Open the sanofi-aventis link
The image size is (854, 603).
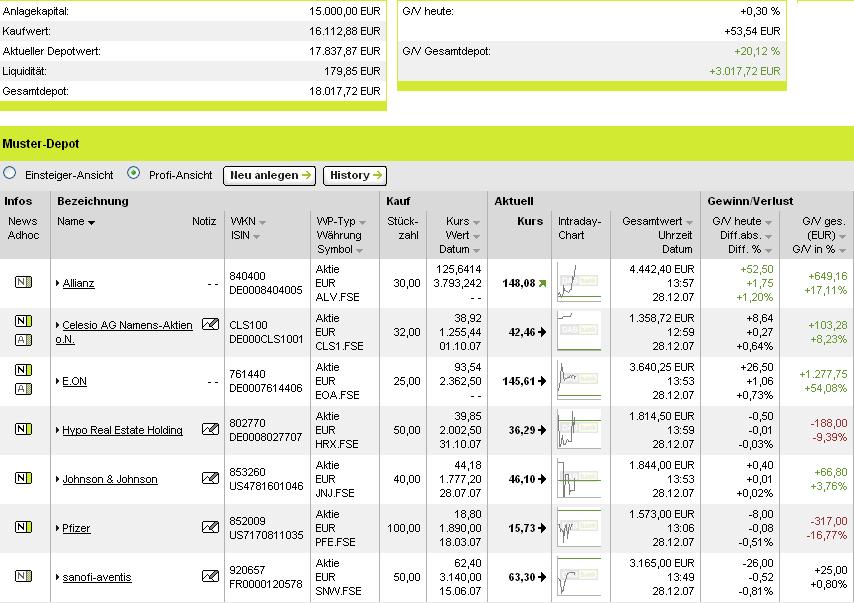pyautogui.click(x=97, y=577)
